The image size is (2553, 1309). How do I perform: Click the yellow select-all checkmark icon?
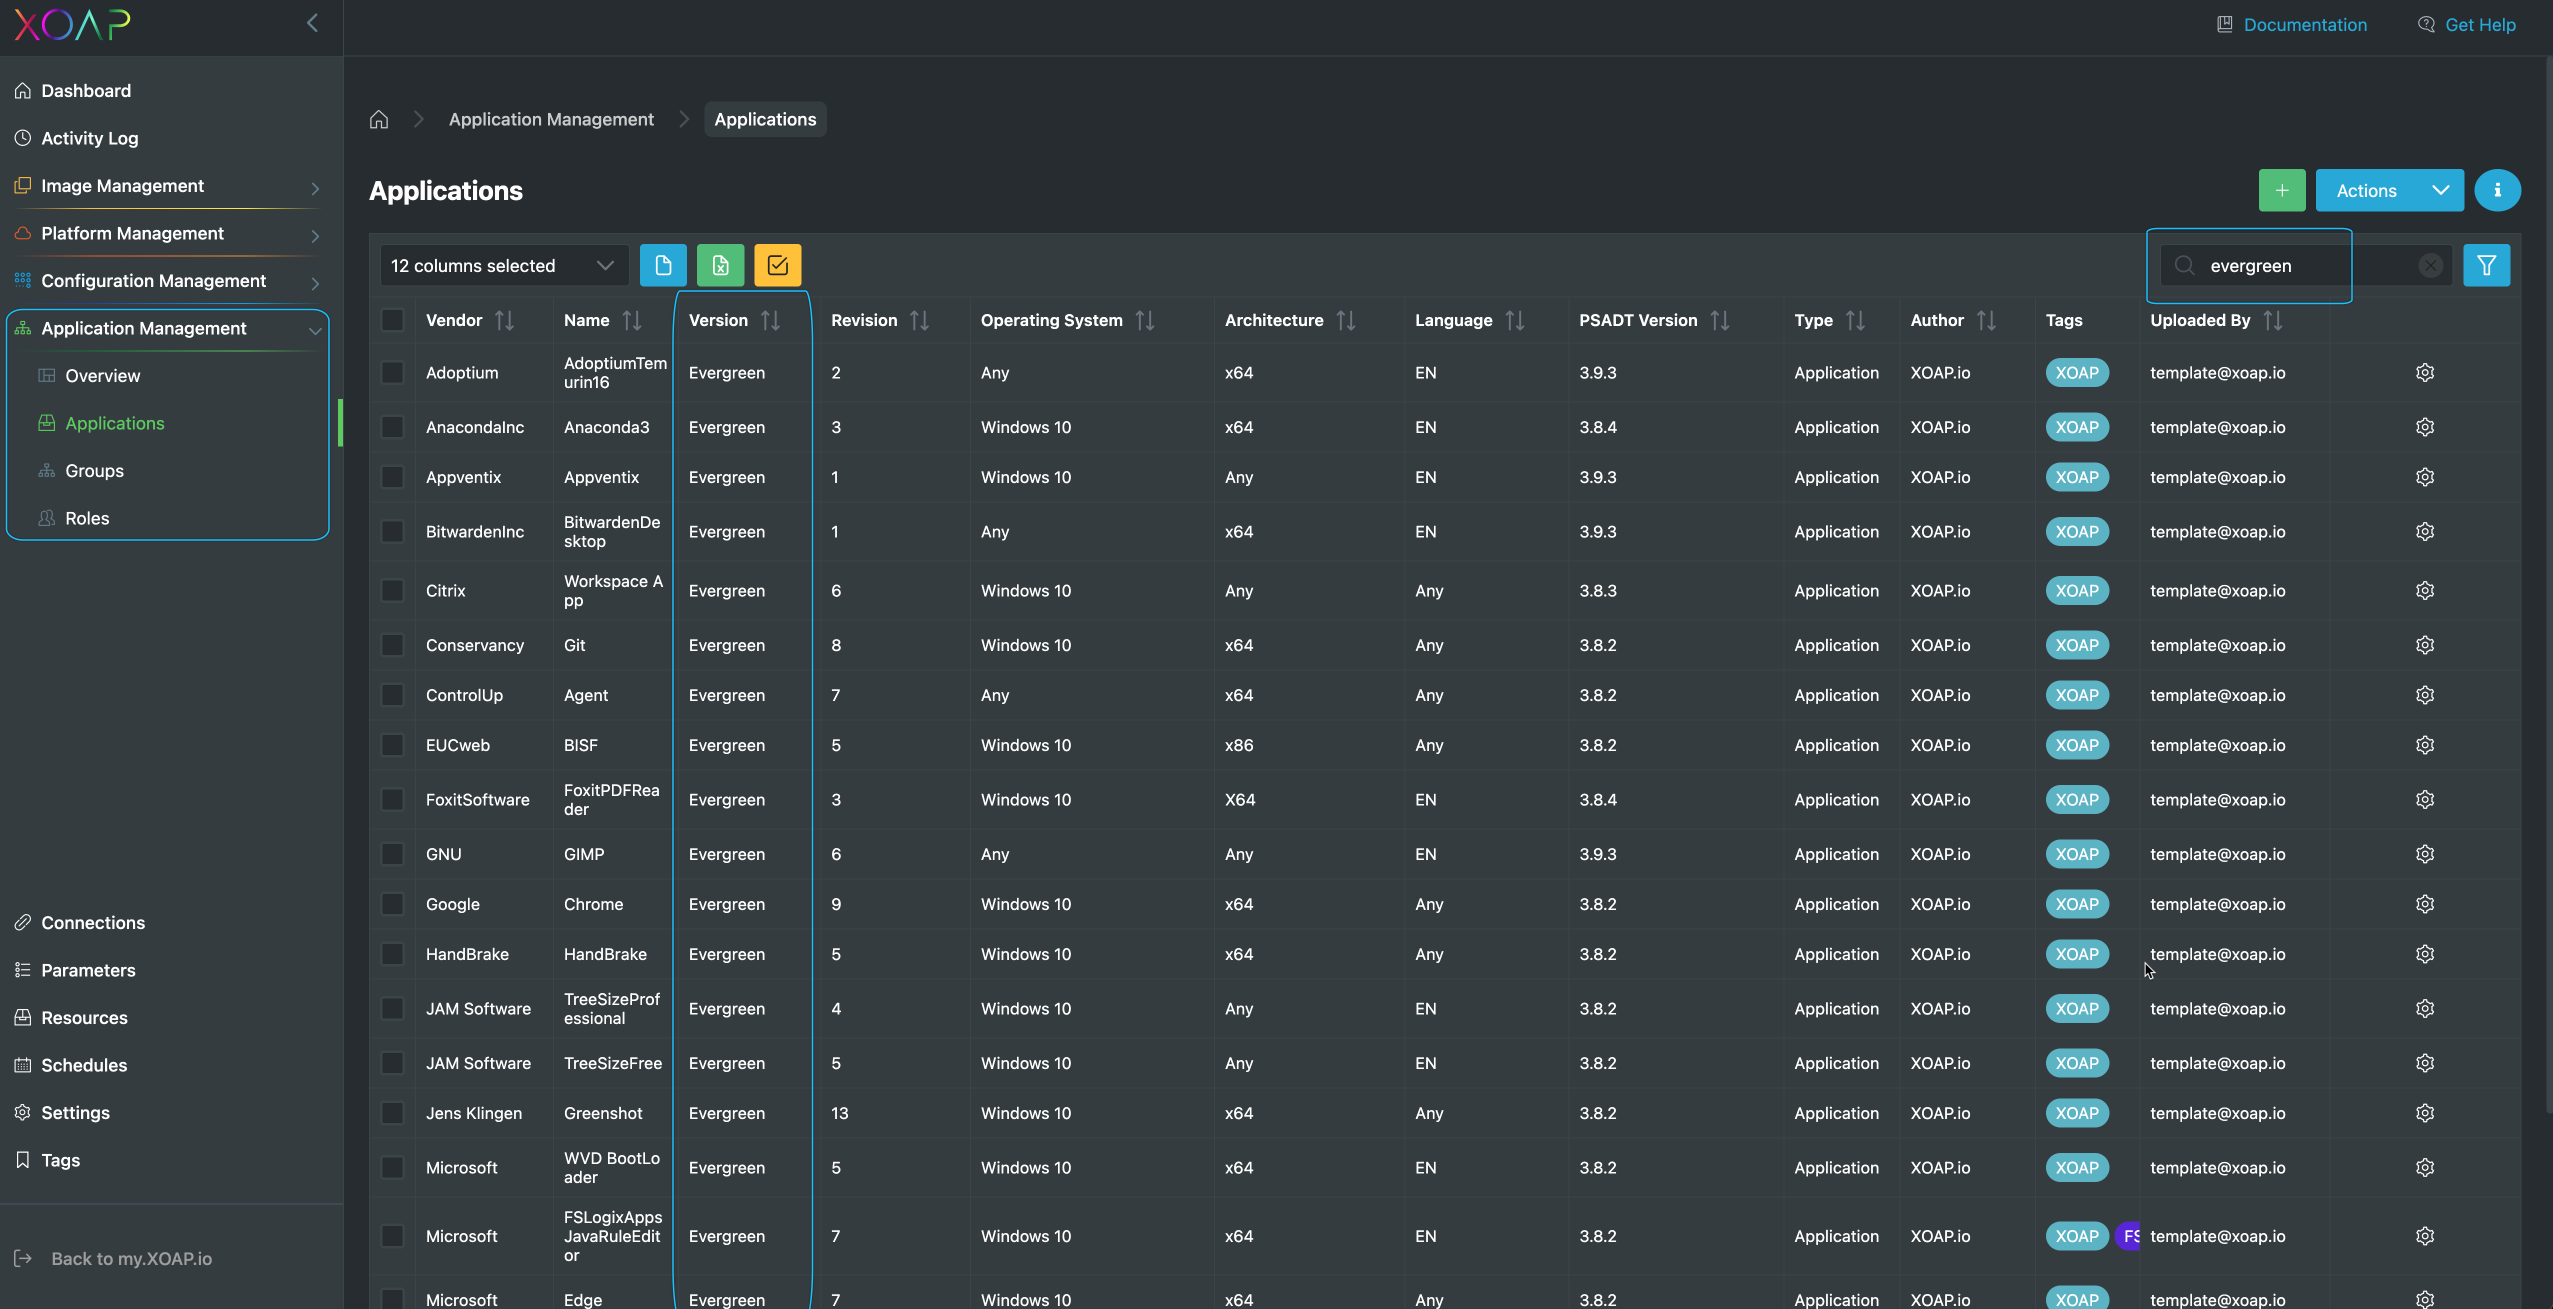click(x=777, y=265)
